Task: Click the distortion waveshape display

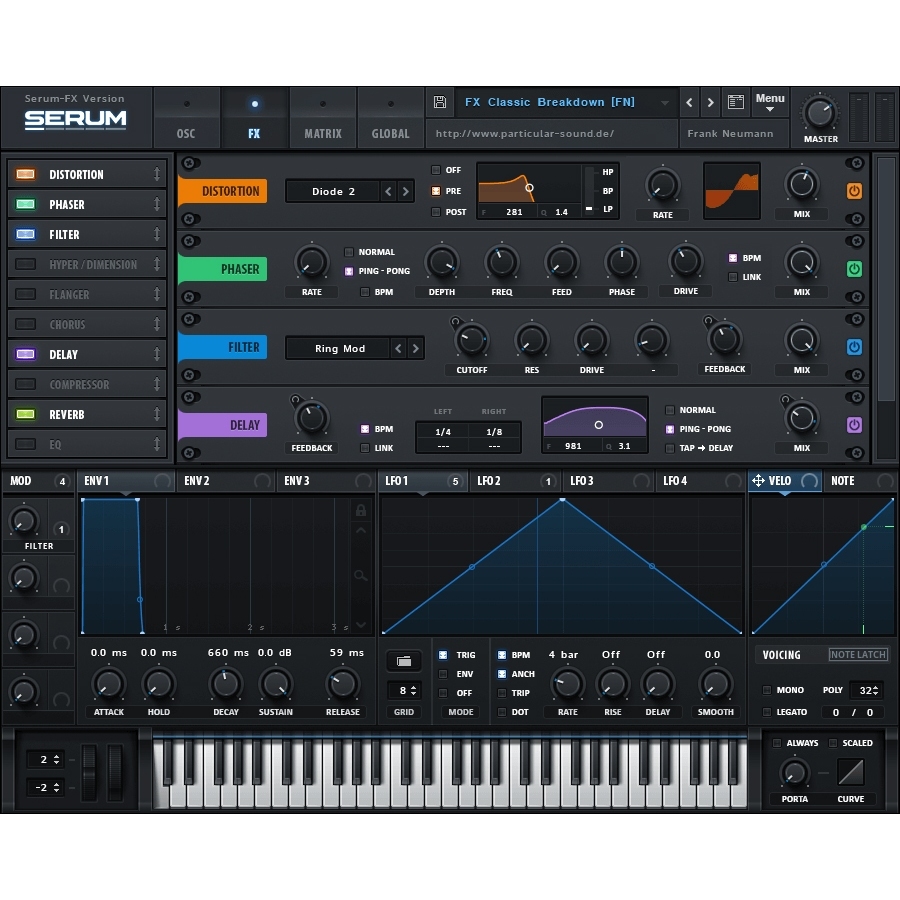Action: [x=732, y=191]
